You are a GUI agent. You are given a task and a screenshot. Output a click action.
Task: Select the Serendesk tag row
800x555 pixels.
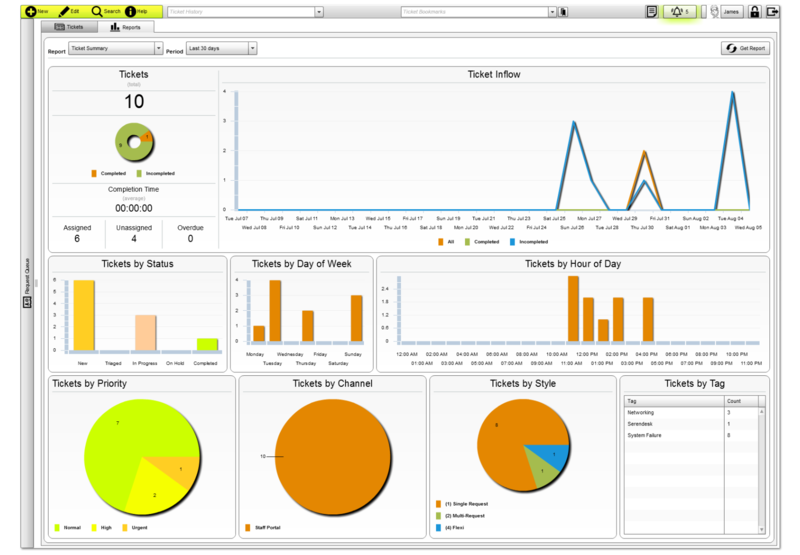click(691, 424)
